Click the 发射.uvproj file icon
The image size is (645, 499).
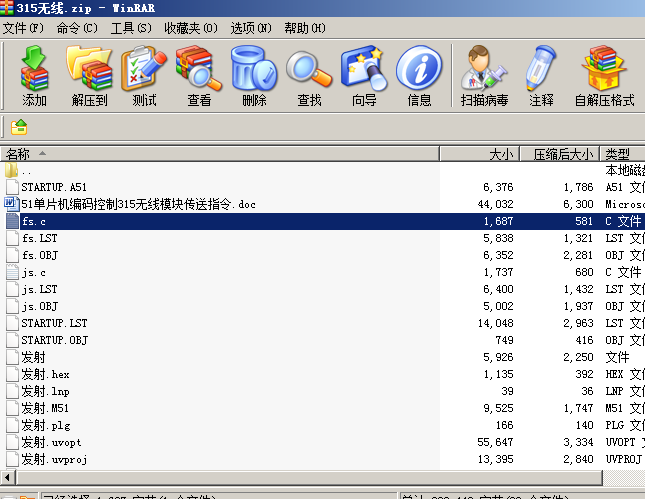pos(12,459)
